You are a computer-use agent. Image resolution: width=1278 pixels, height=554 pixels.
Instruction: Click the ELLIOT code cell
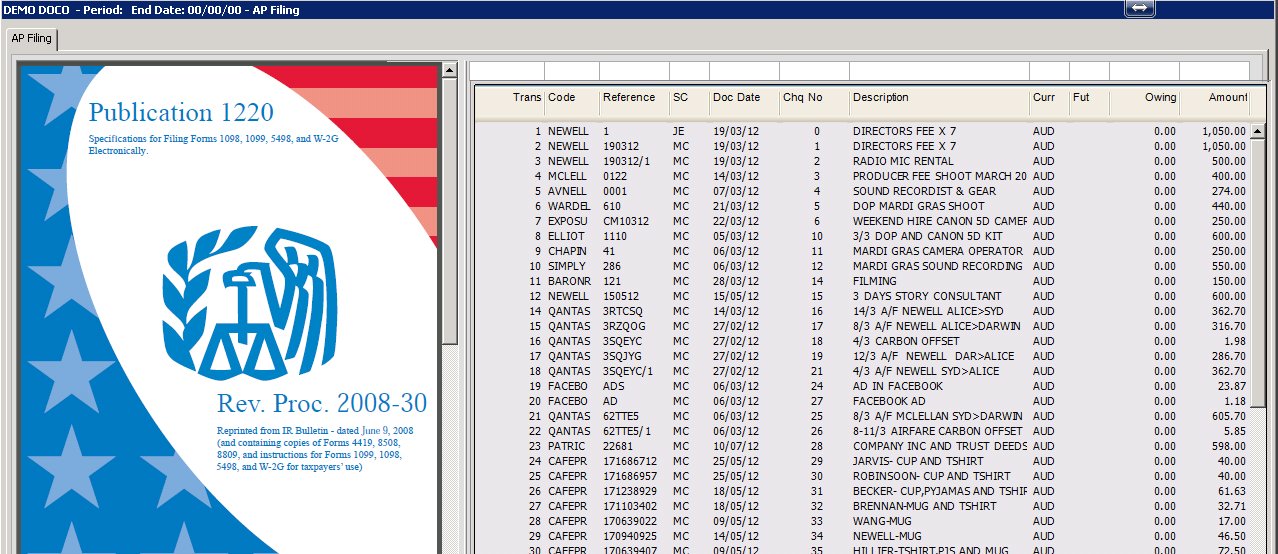coord(567,236)
